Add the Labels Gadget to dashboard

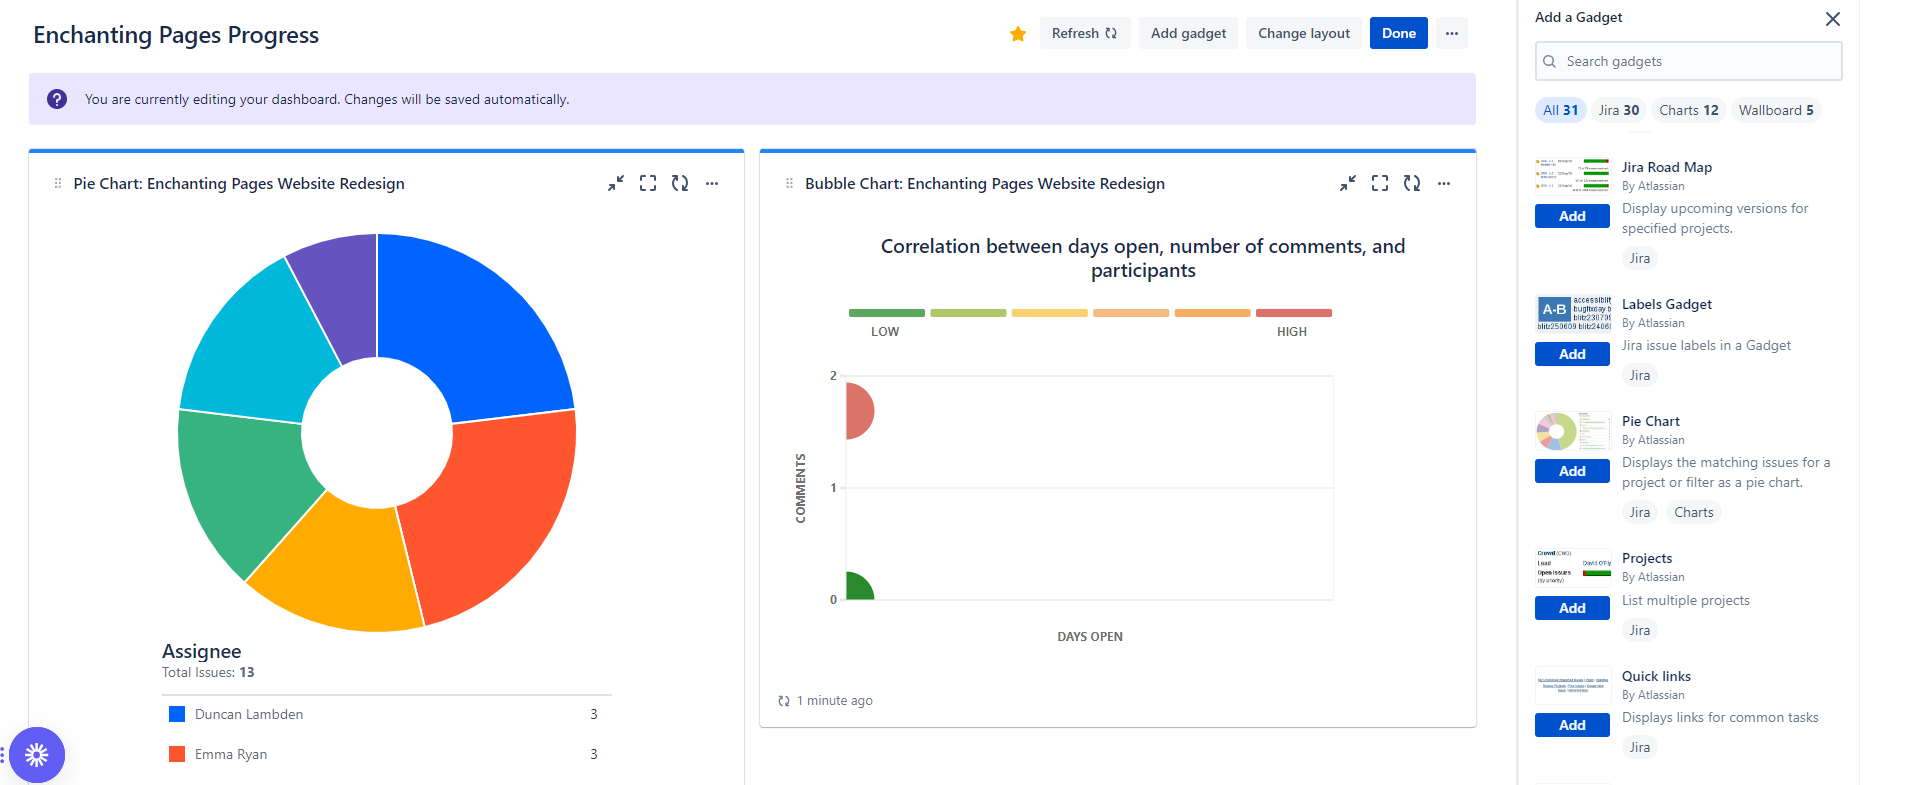[x=1571, y=354]
